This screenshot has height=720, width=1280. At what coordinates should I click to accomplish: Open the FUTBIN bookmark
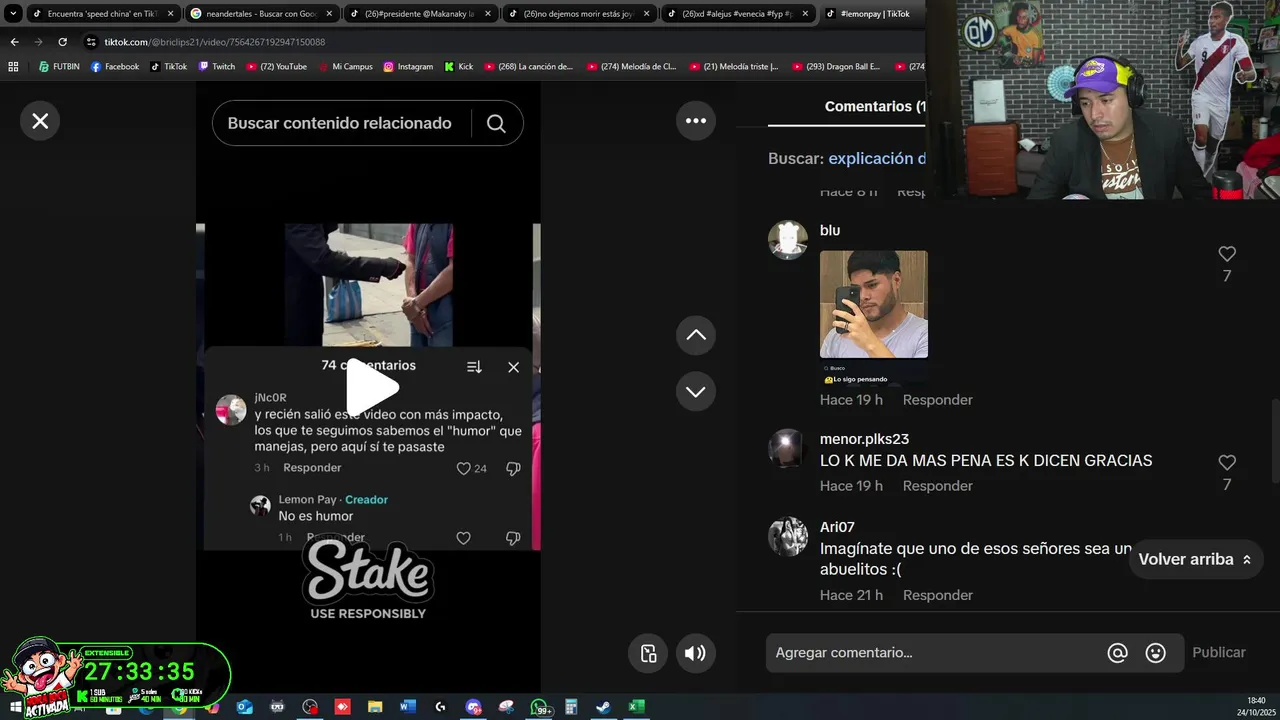coord(59,67)
